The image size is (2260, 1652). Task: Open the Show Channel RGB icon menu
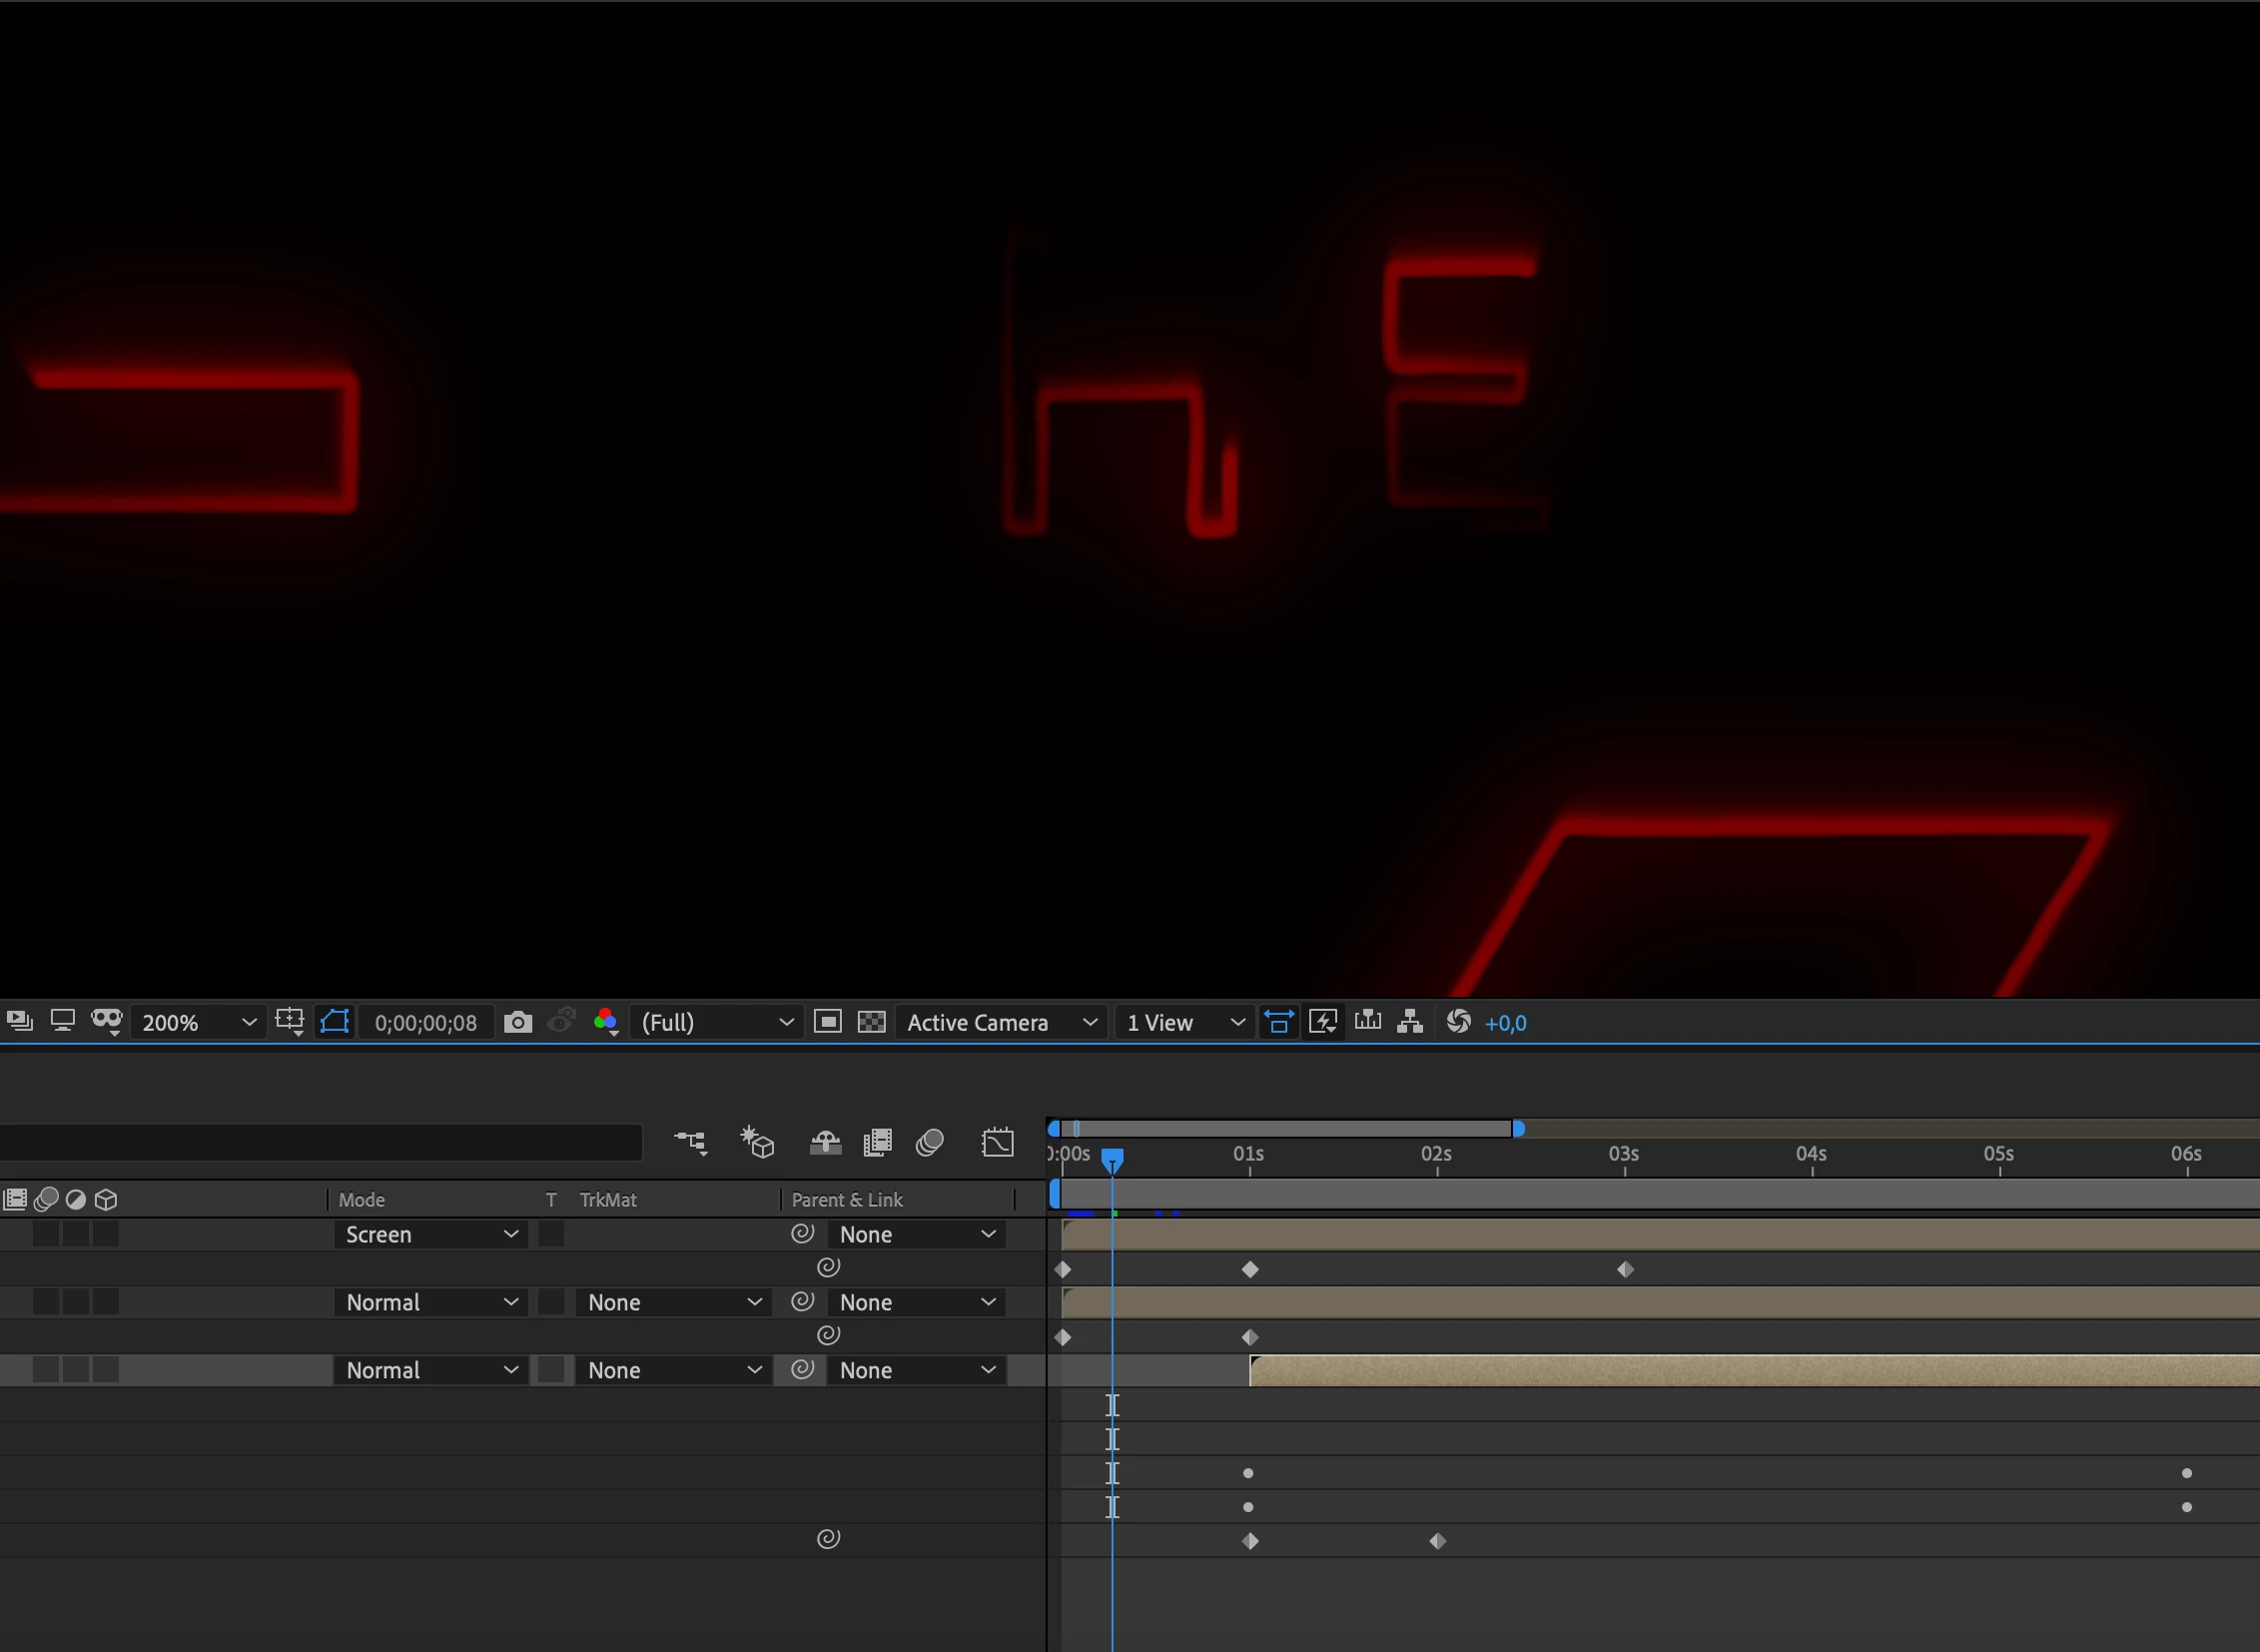pyautogui.click(x=605, y=1022)
